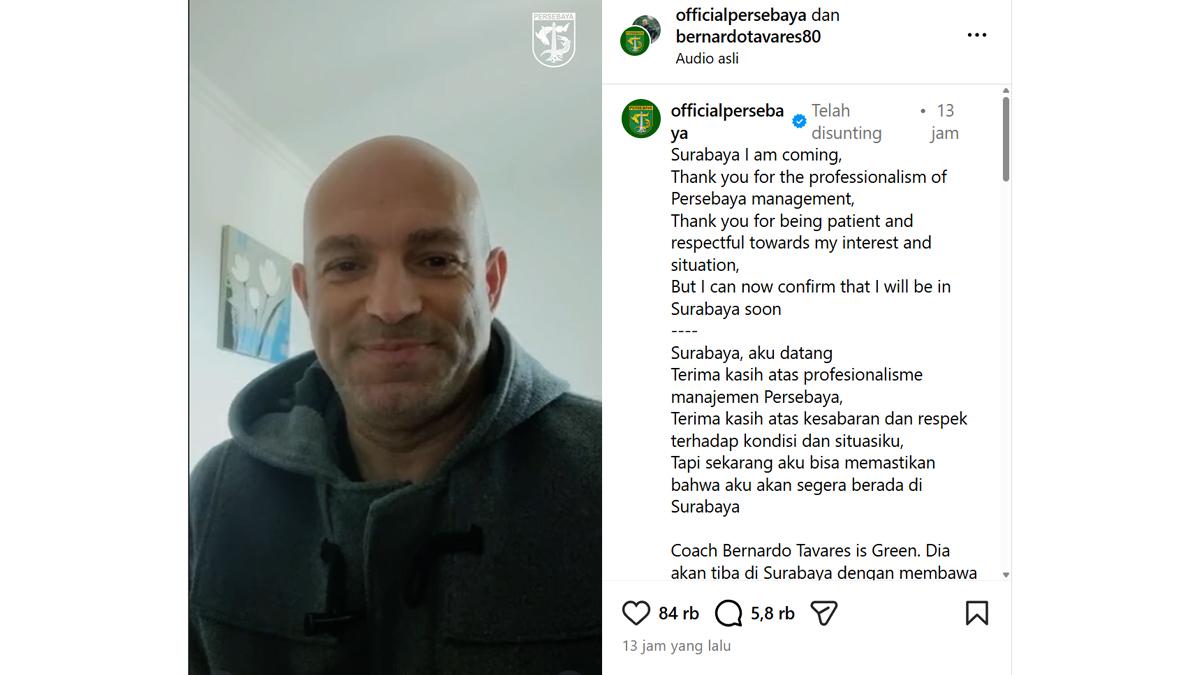Click 5,8 rb comments count
The width and height of the screenshot is (1200, 675).
[x=773, y=613]
